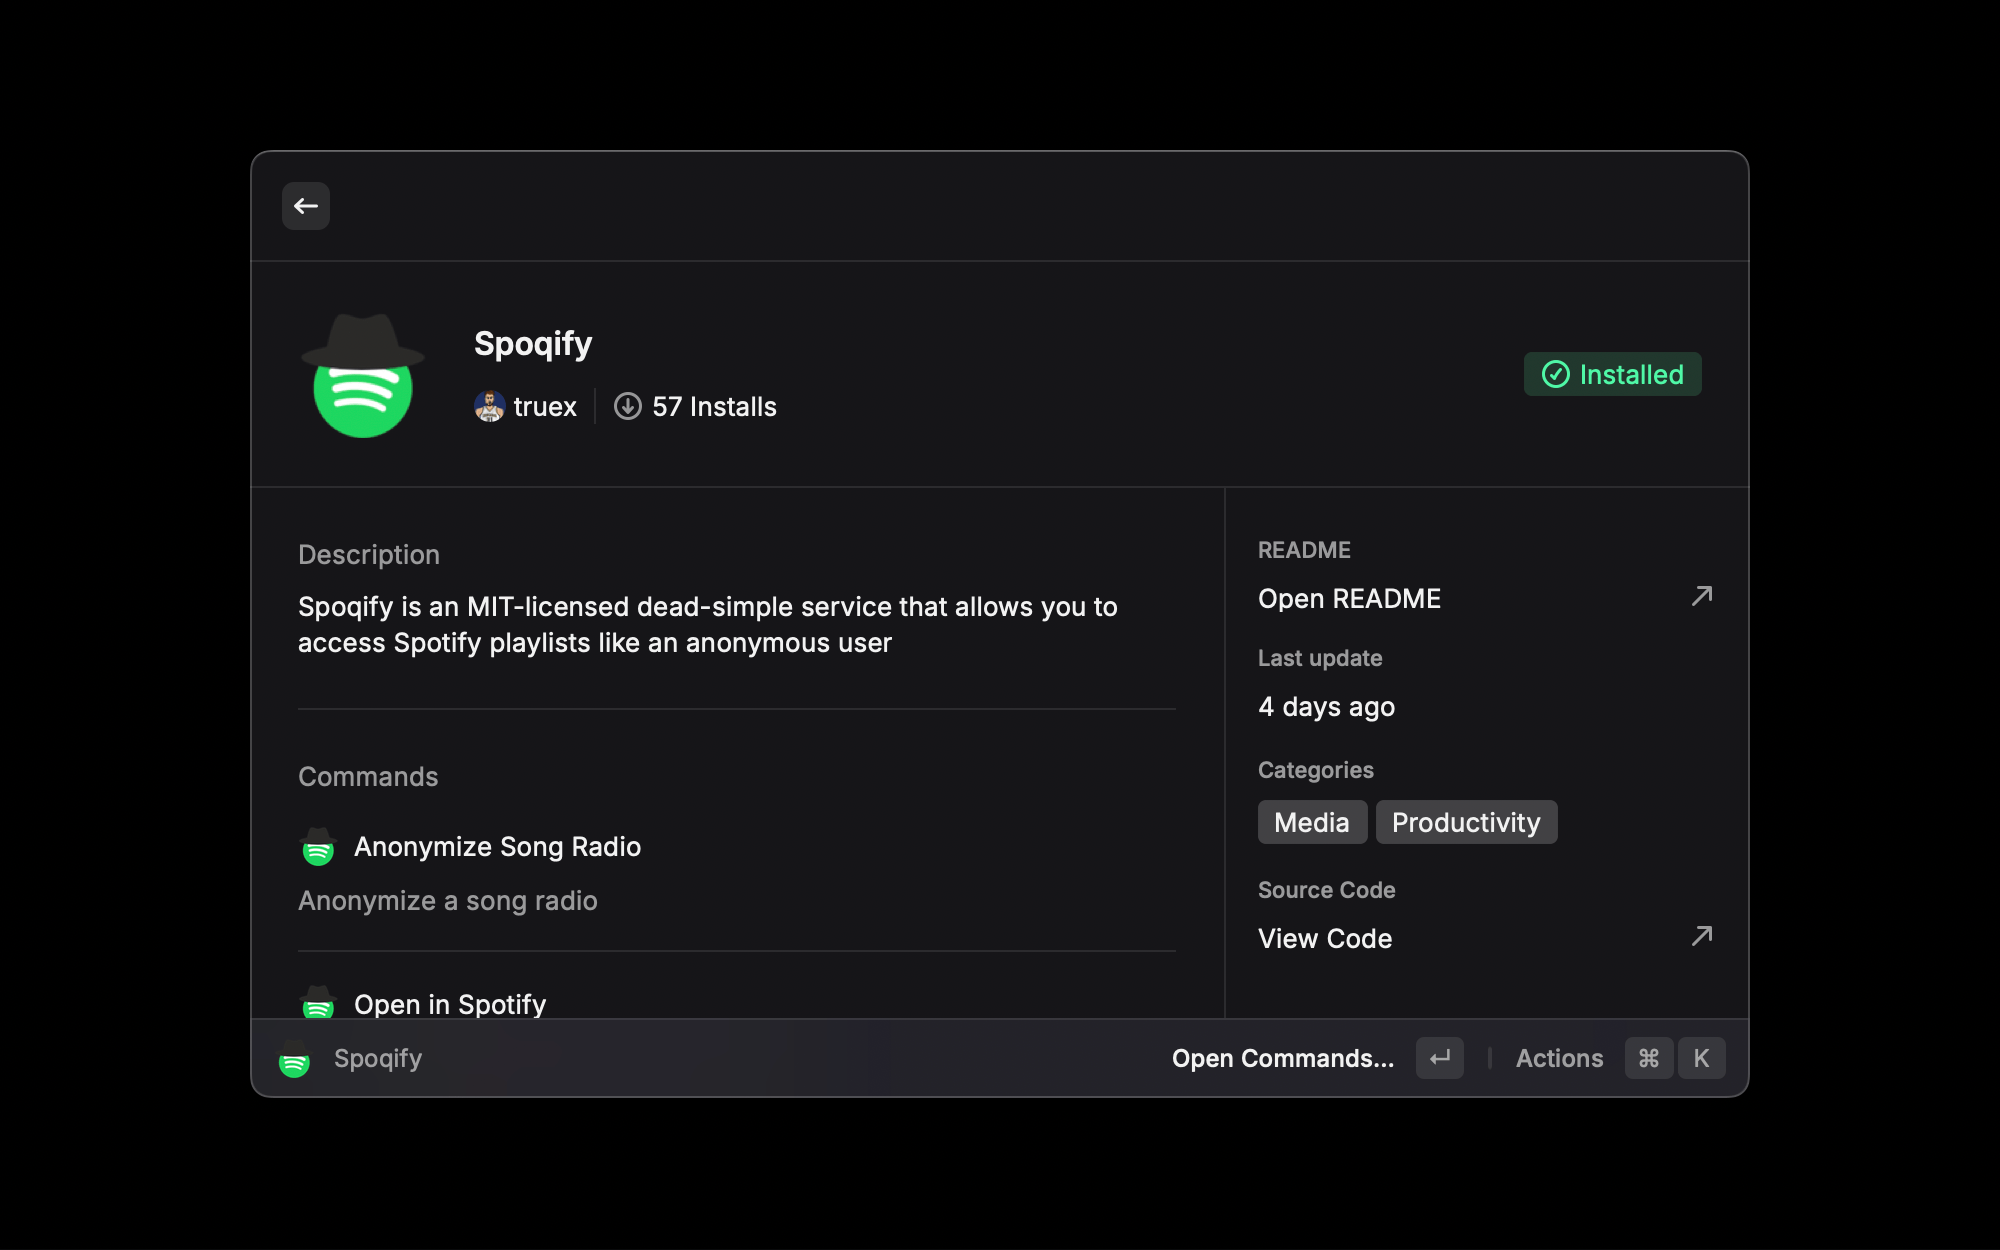Click the arrow icon next to View Code

pos(1701,936)
